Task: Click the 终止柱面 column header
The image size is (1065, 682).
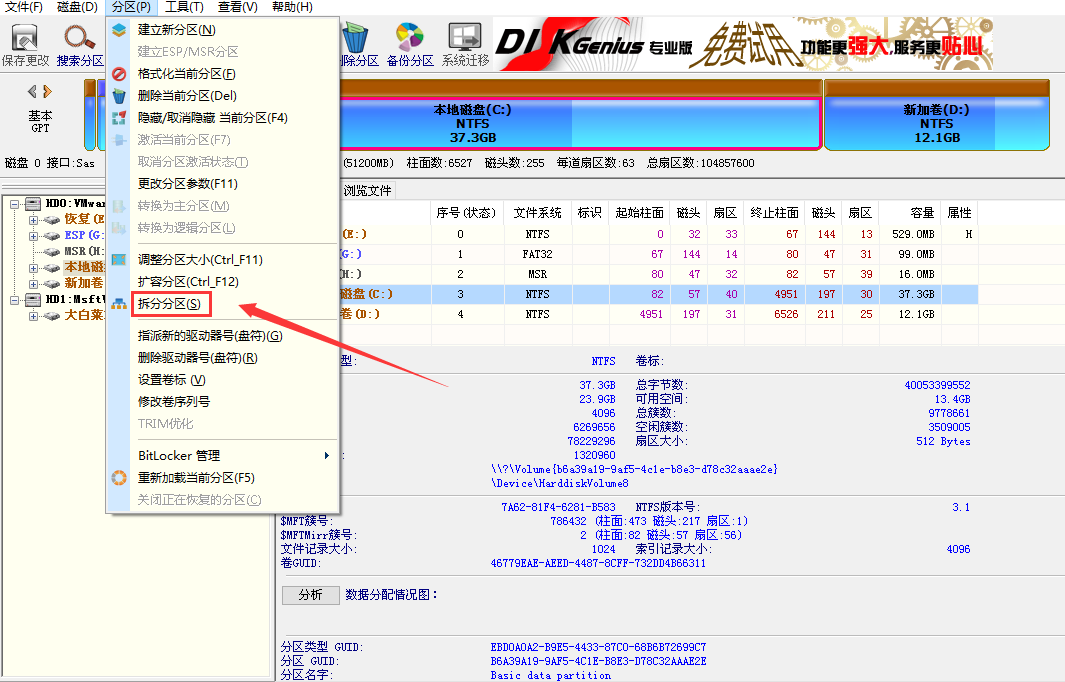Action: point(774,213)
